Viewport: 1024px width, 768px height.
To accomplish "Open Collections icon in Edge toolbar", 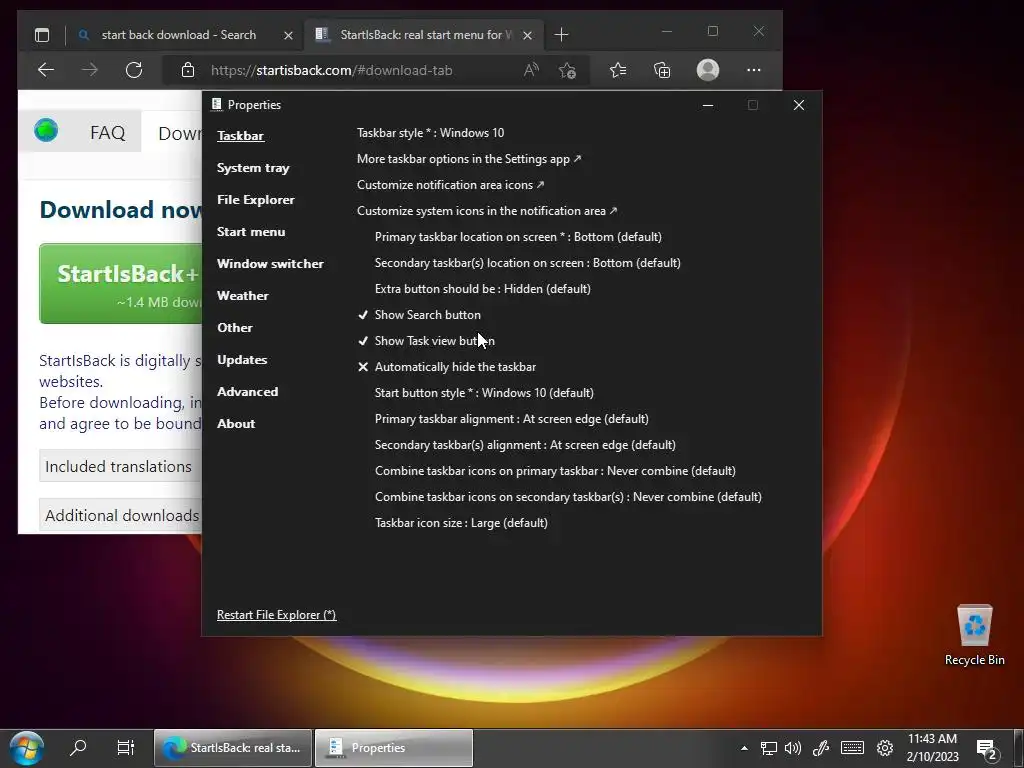I will click(x=662, y=70).
